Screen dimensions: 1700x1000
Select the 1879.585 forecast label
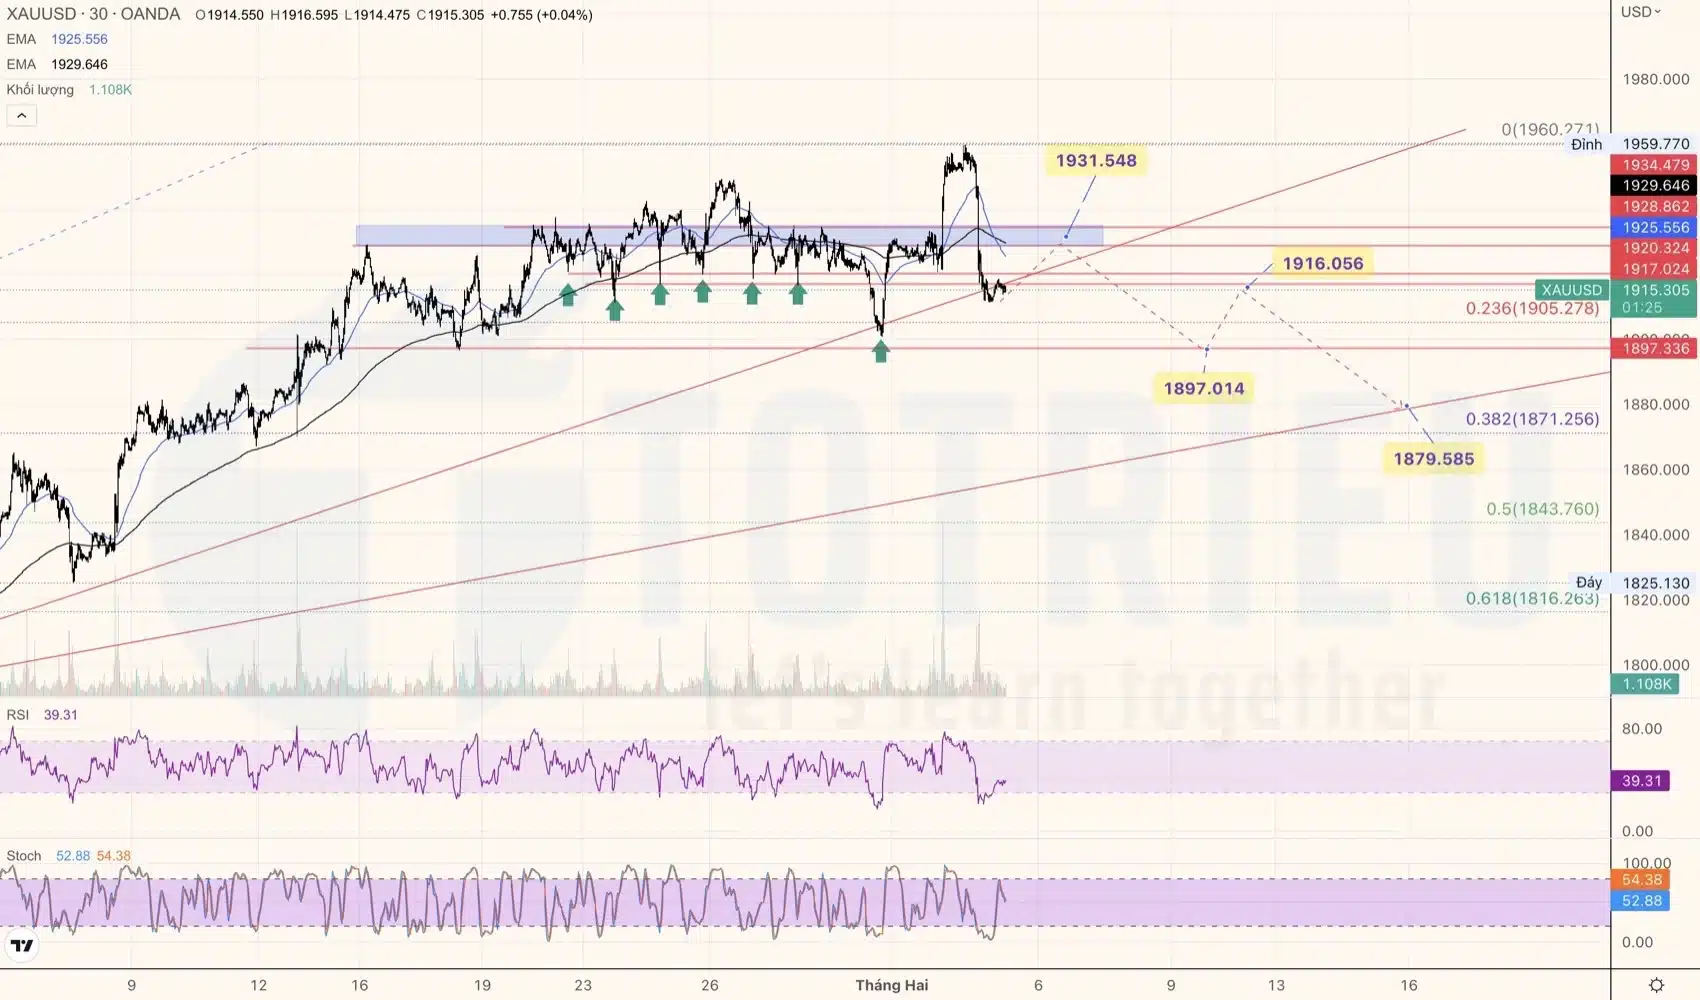(1433, 459)
